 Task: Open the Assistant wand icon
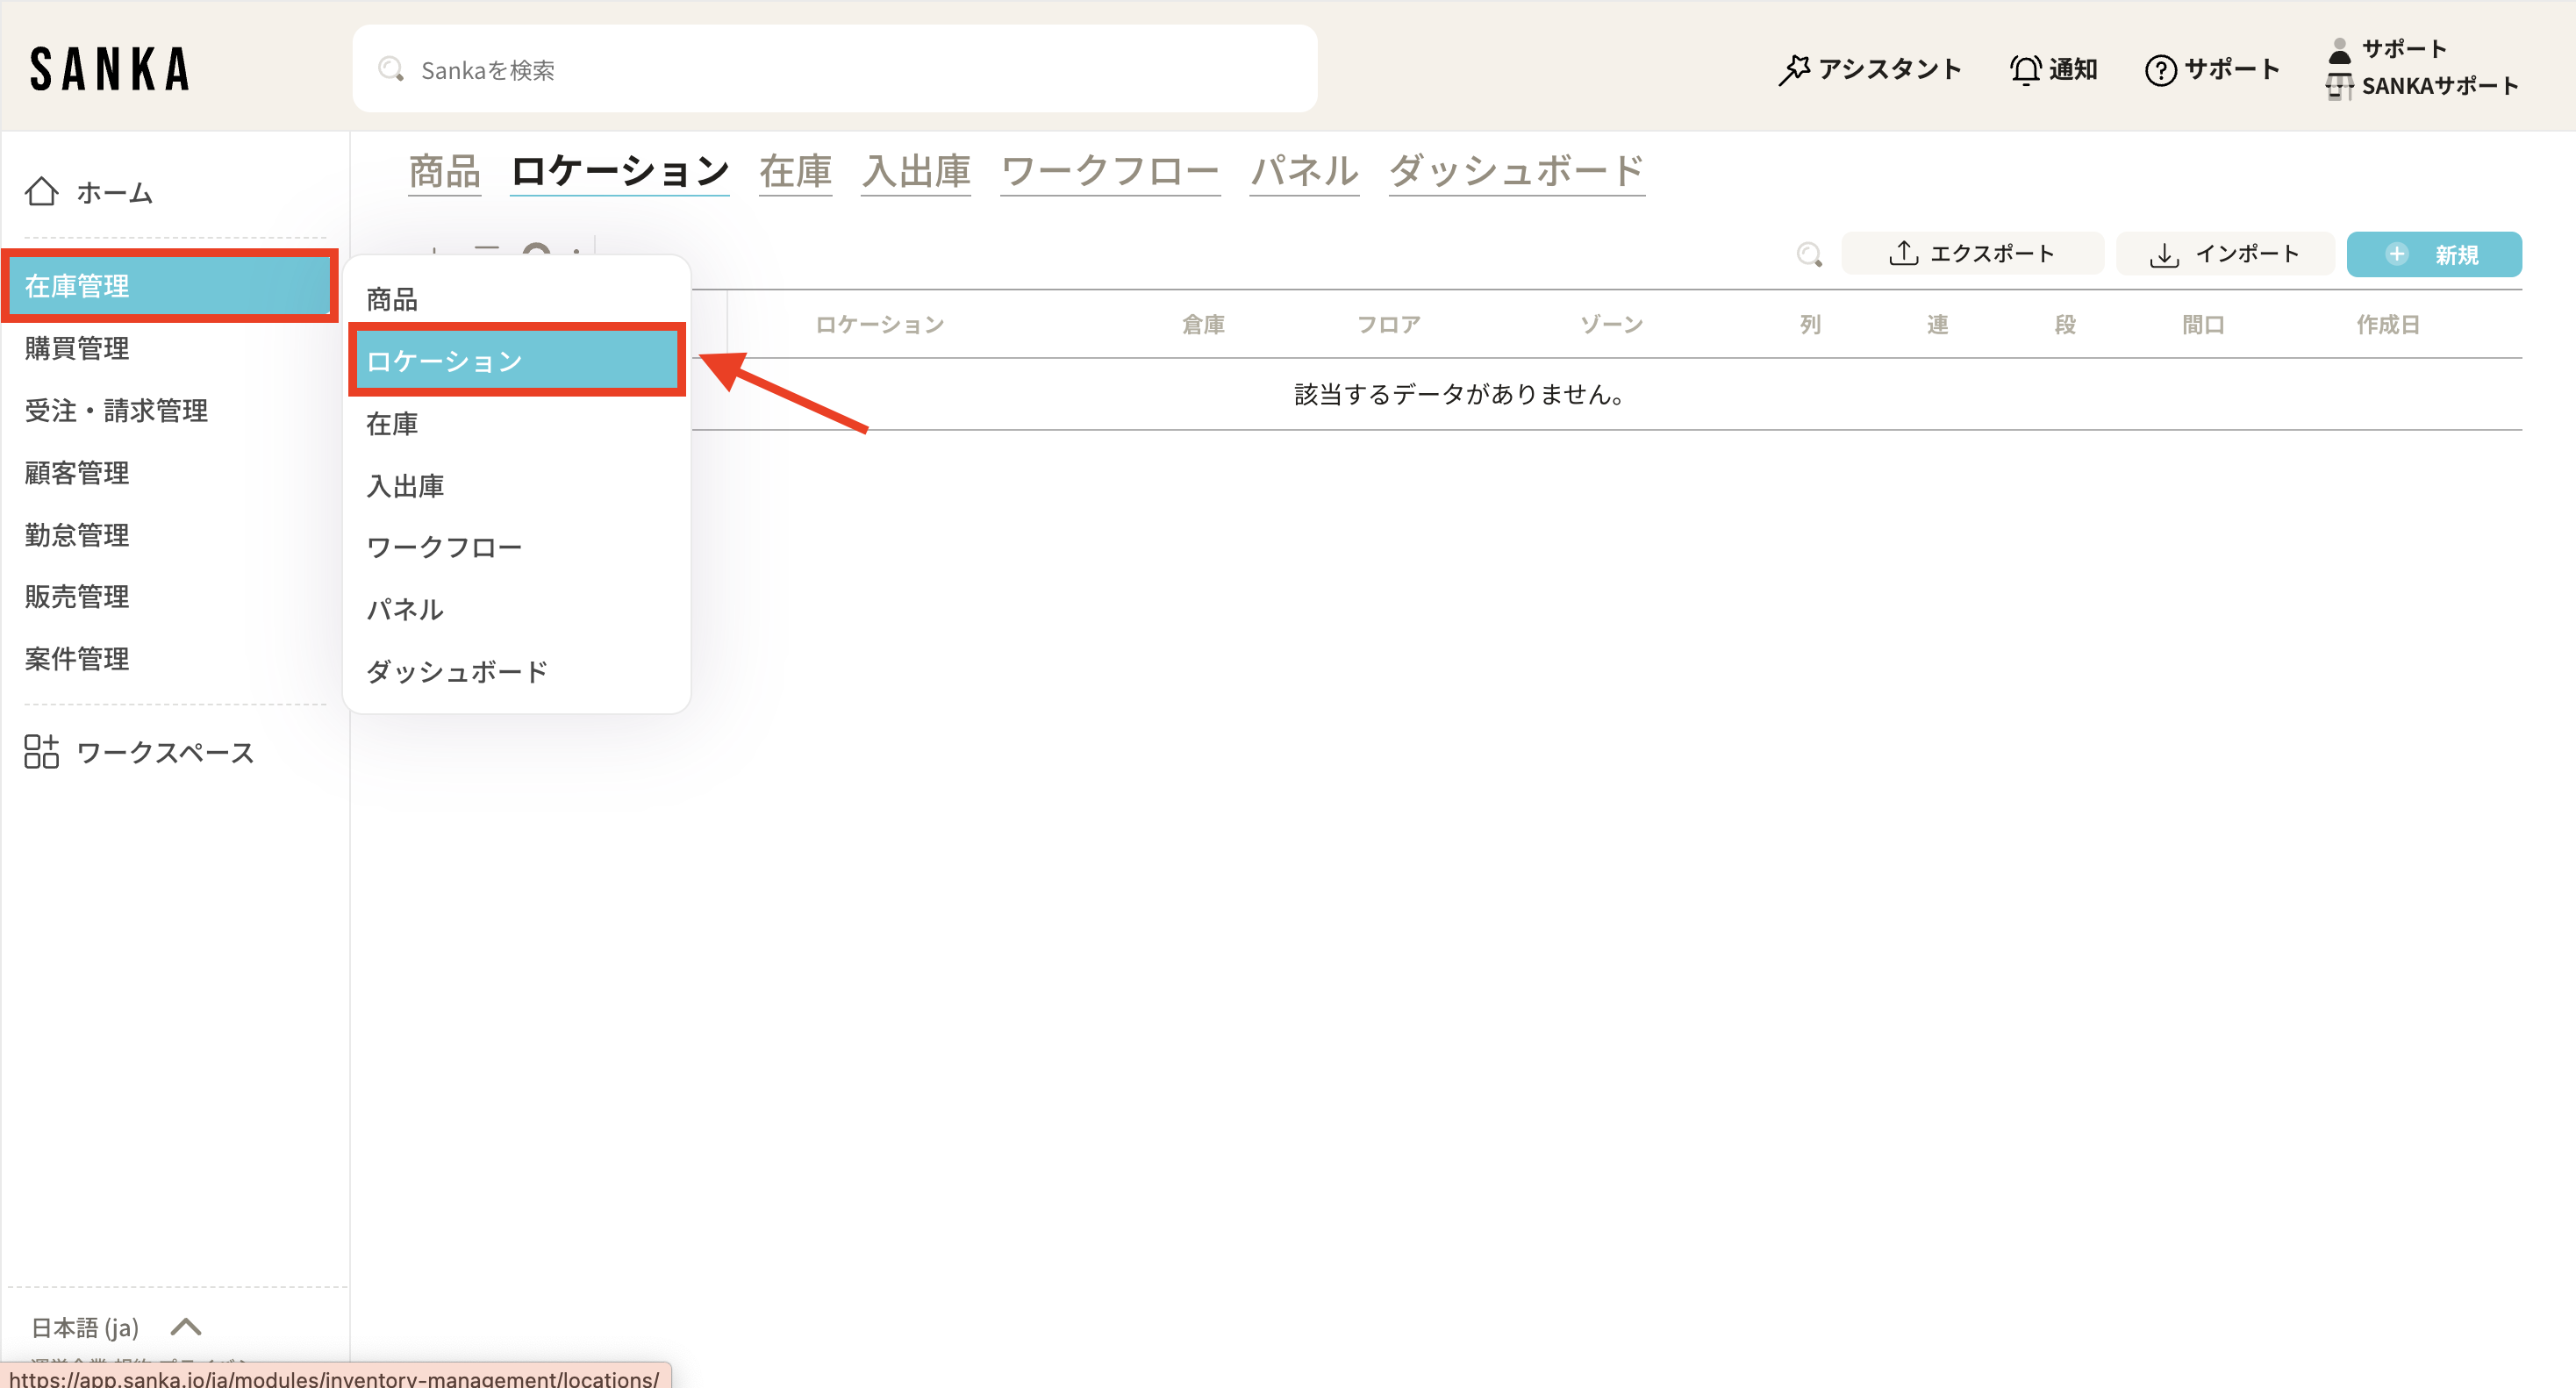point(1794,69)
